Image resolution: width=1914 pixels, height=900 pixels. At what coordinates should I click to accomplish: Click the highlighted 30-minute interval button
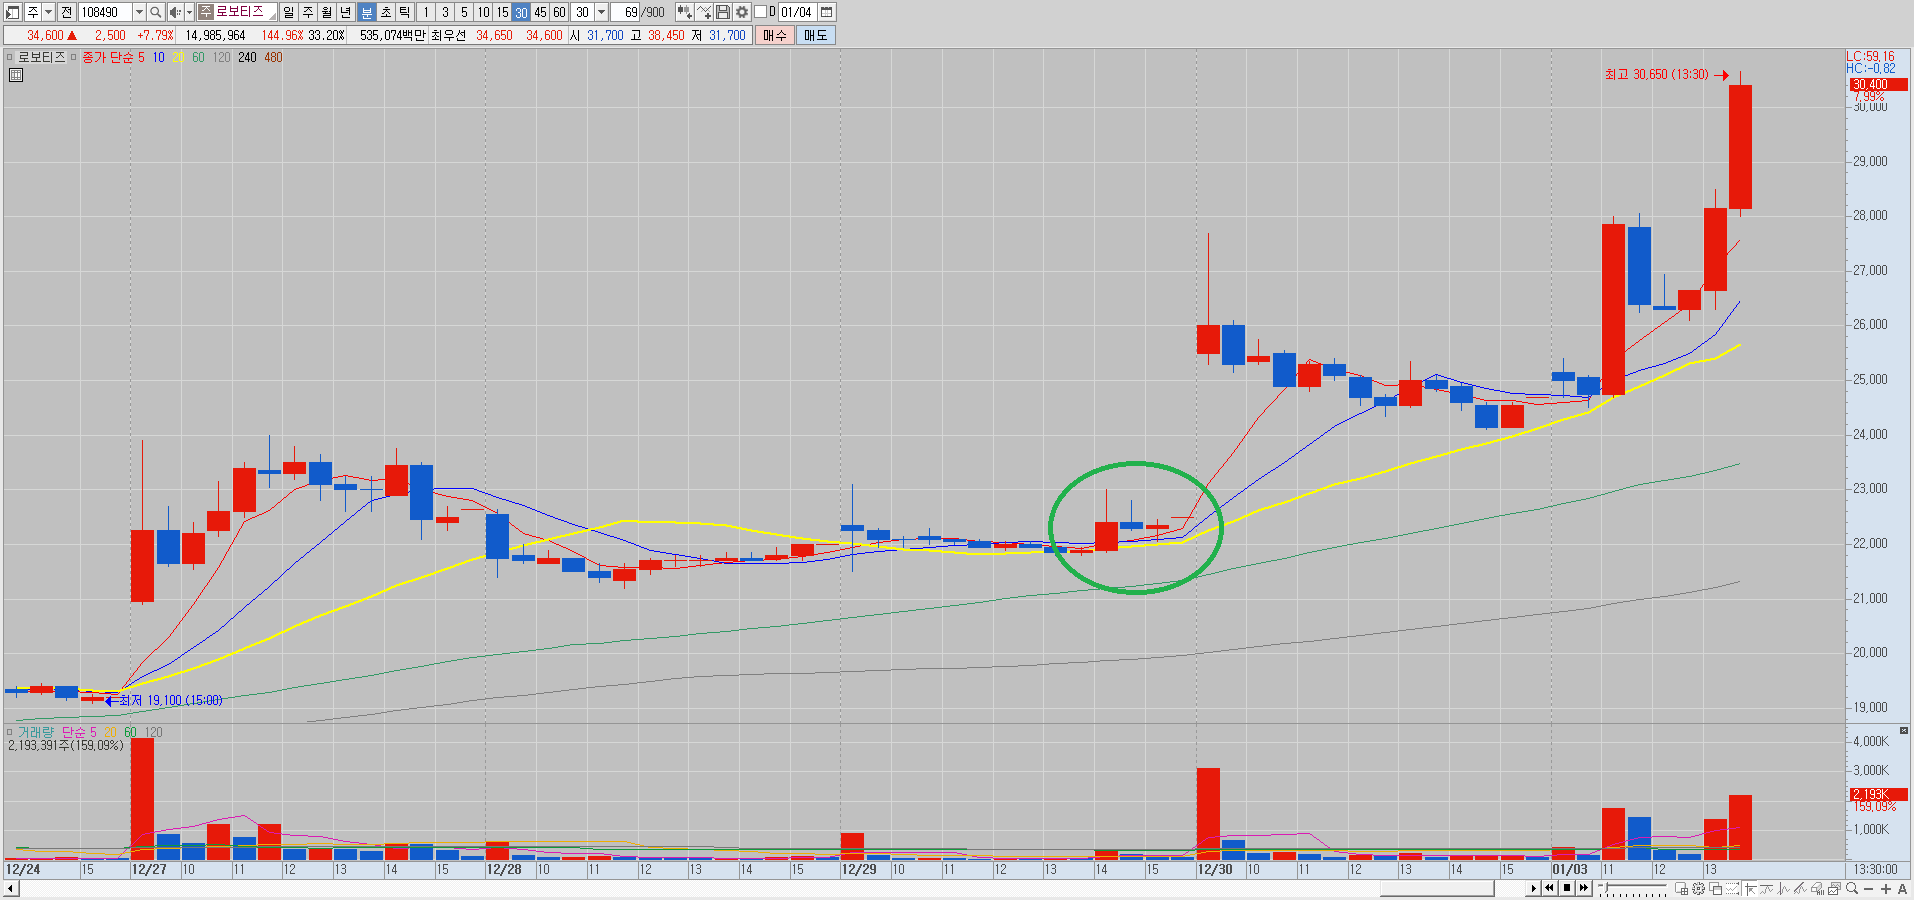click(521, 12)
